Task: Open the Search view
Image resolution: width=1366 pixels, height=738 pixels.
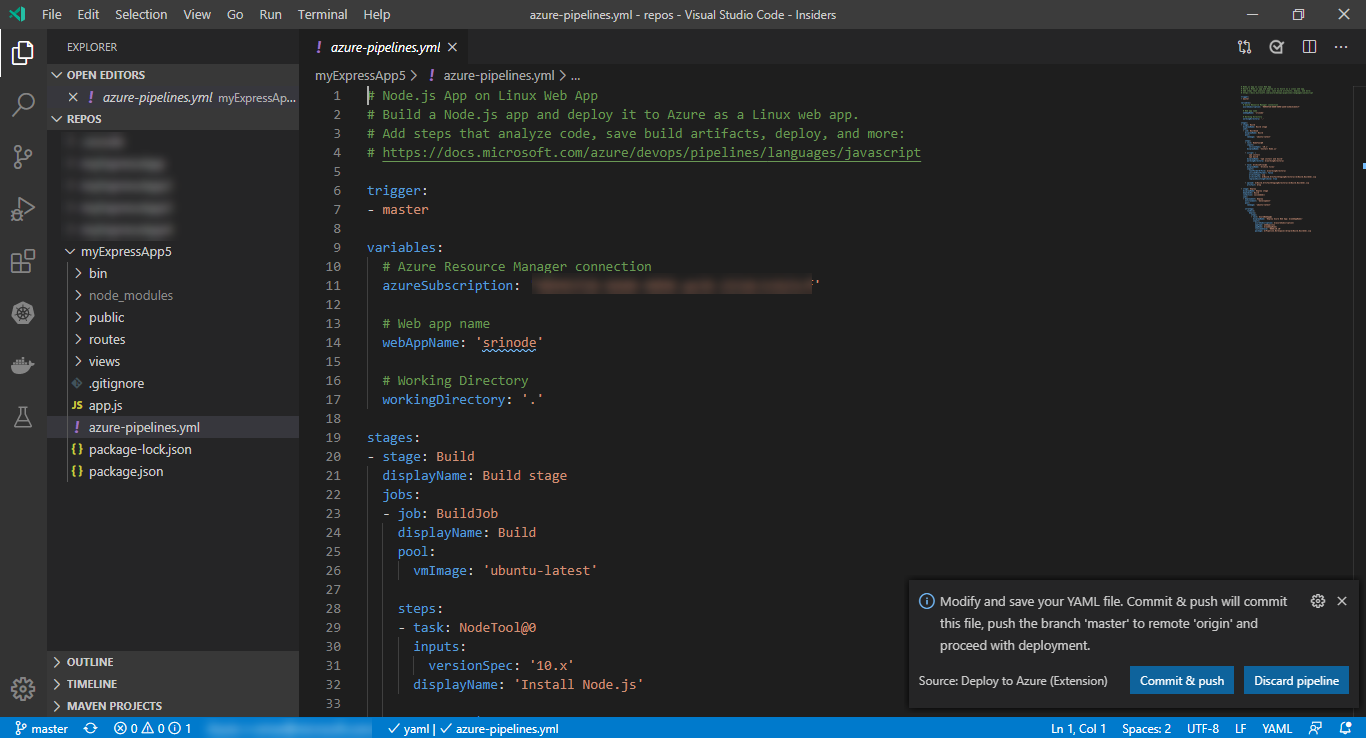Action: pyautogui.click(x=22, y=104)
